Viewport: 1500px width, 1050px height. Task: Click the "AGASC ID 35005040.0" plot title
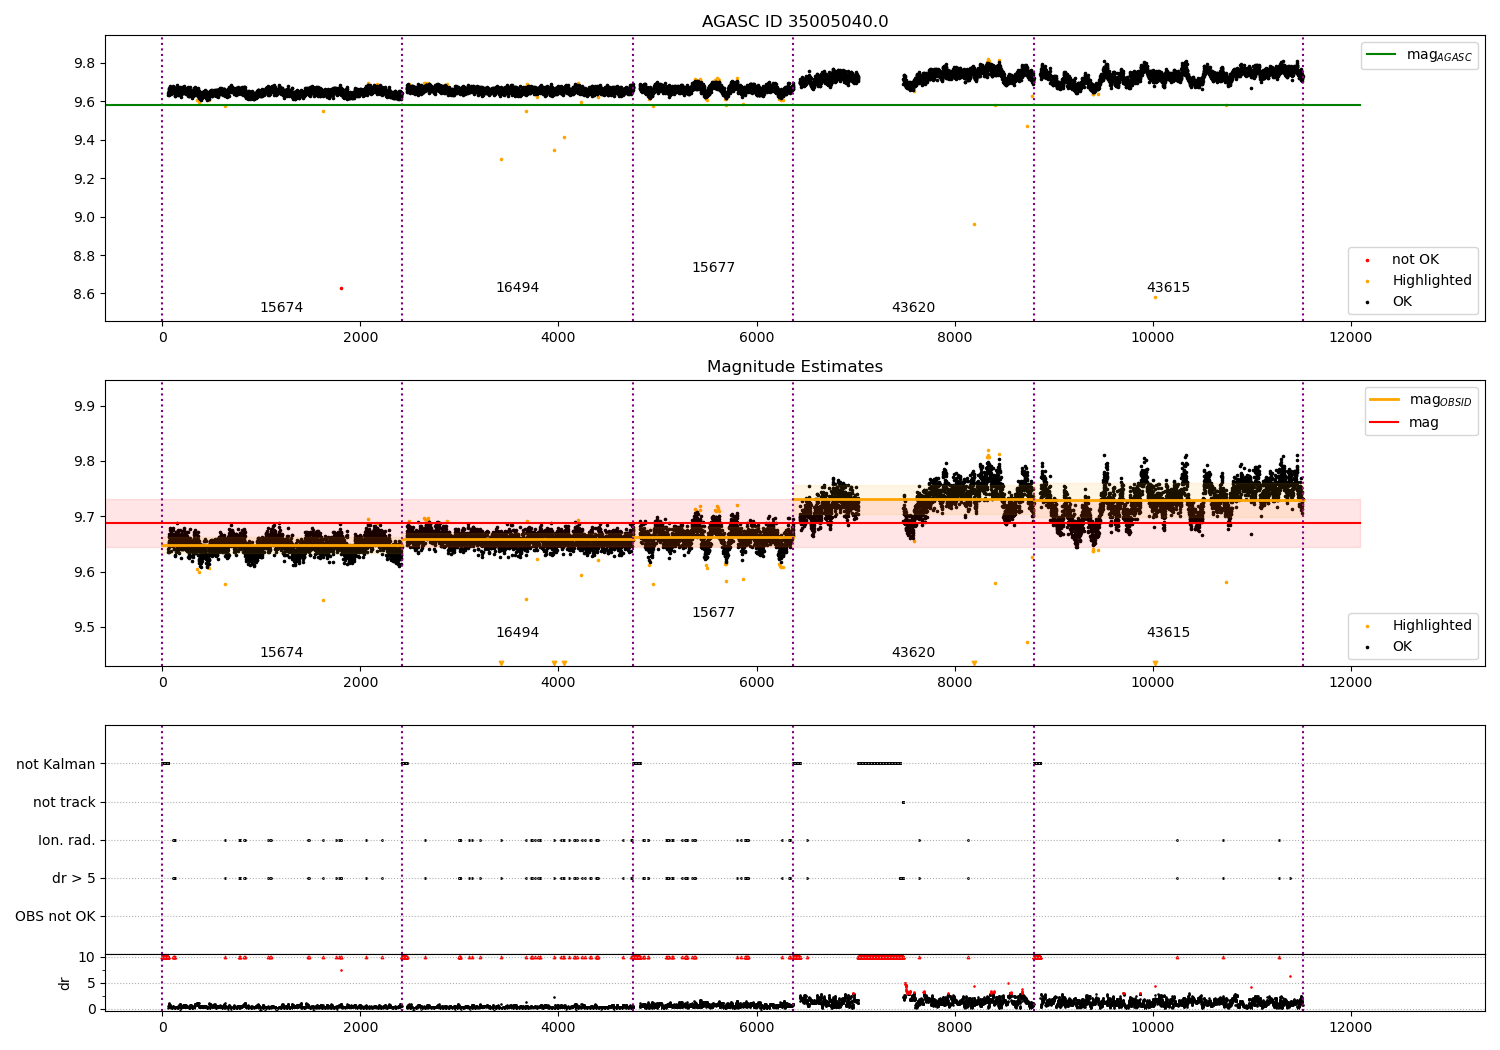click(x=794, y=22)
